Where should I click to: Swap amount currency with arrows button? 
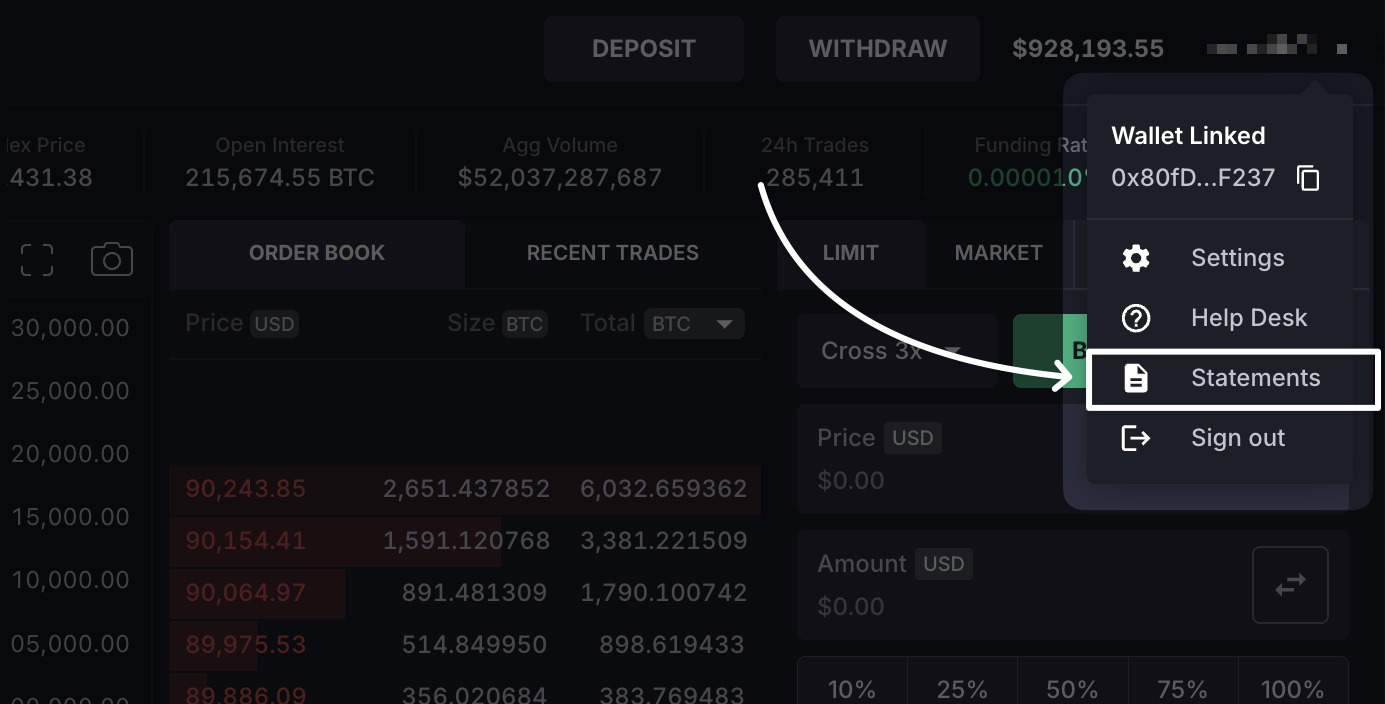1290,585
